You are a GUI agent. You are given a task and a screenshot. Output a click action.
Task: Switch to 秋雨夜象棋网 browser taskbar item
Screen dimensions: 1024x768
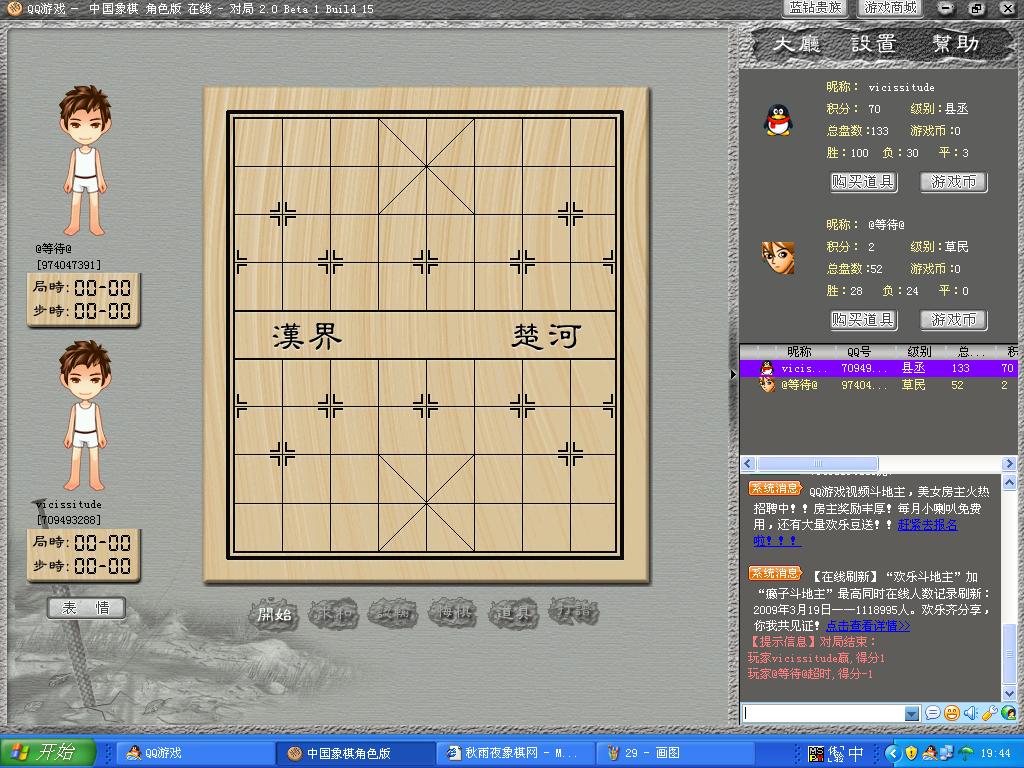(514, 753)
